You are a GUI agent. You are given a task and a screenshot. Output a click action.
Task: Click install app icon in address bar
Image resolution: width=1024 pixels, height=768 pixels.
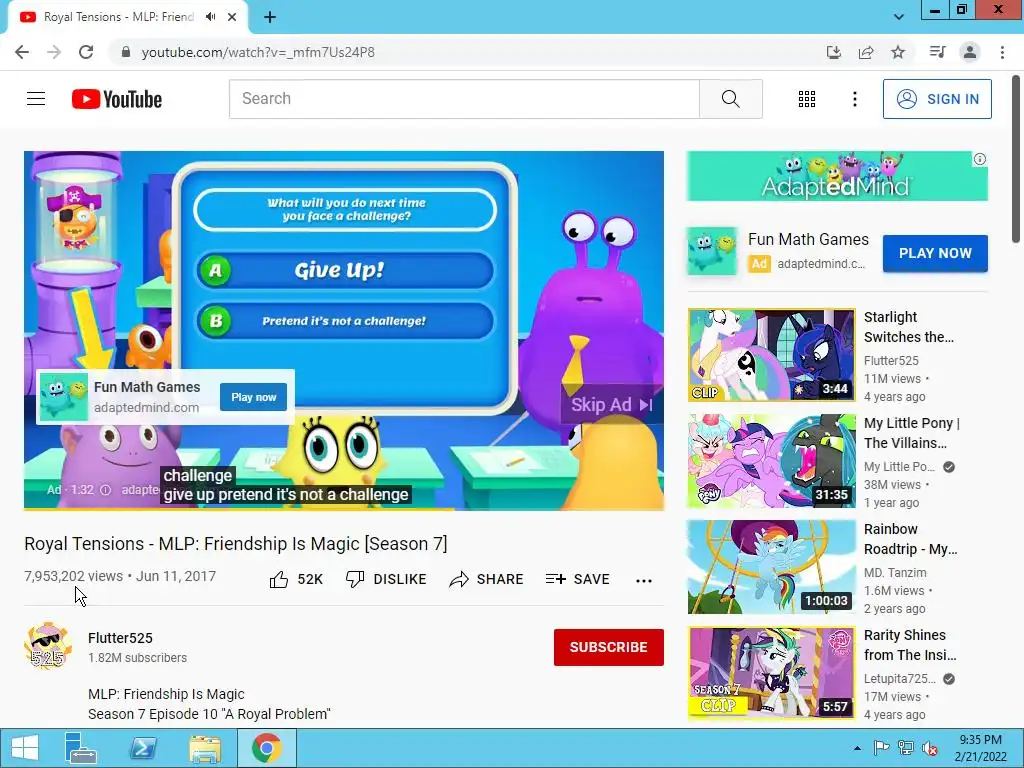[834, 52]
